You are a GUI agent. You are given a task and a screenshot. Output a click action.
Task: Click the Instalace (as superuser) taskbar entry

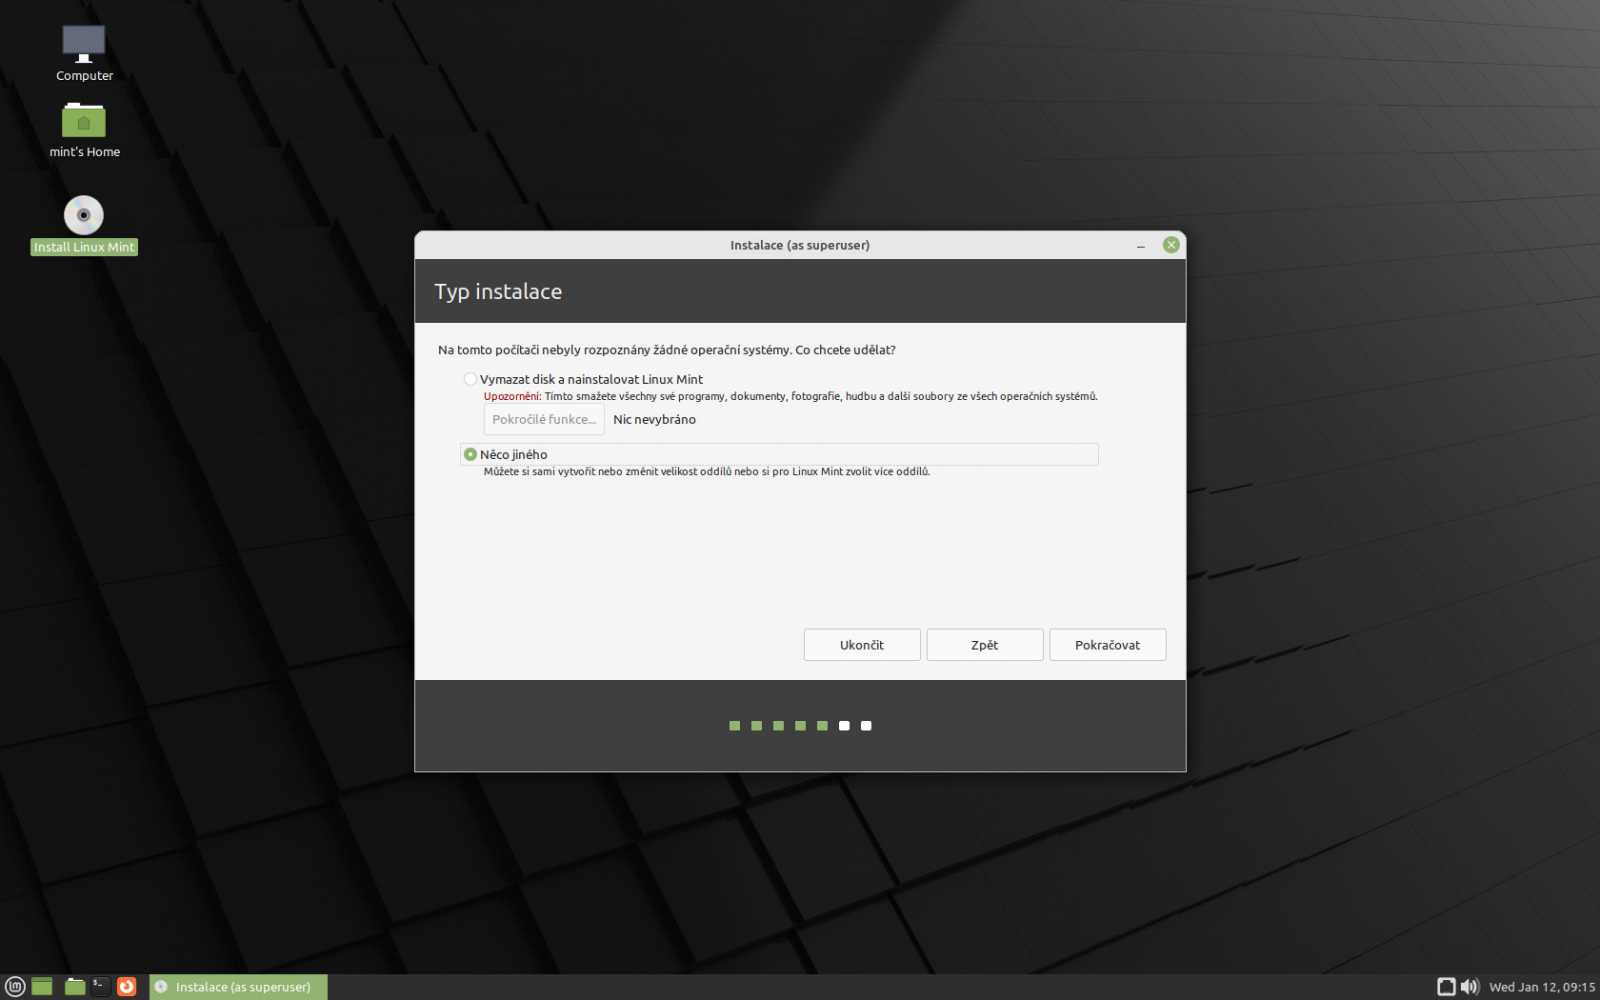point(239,987)
